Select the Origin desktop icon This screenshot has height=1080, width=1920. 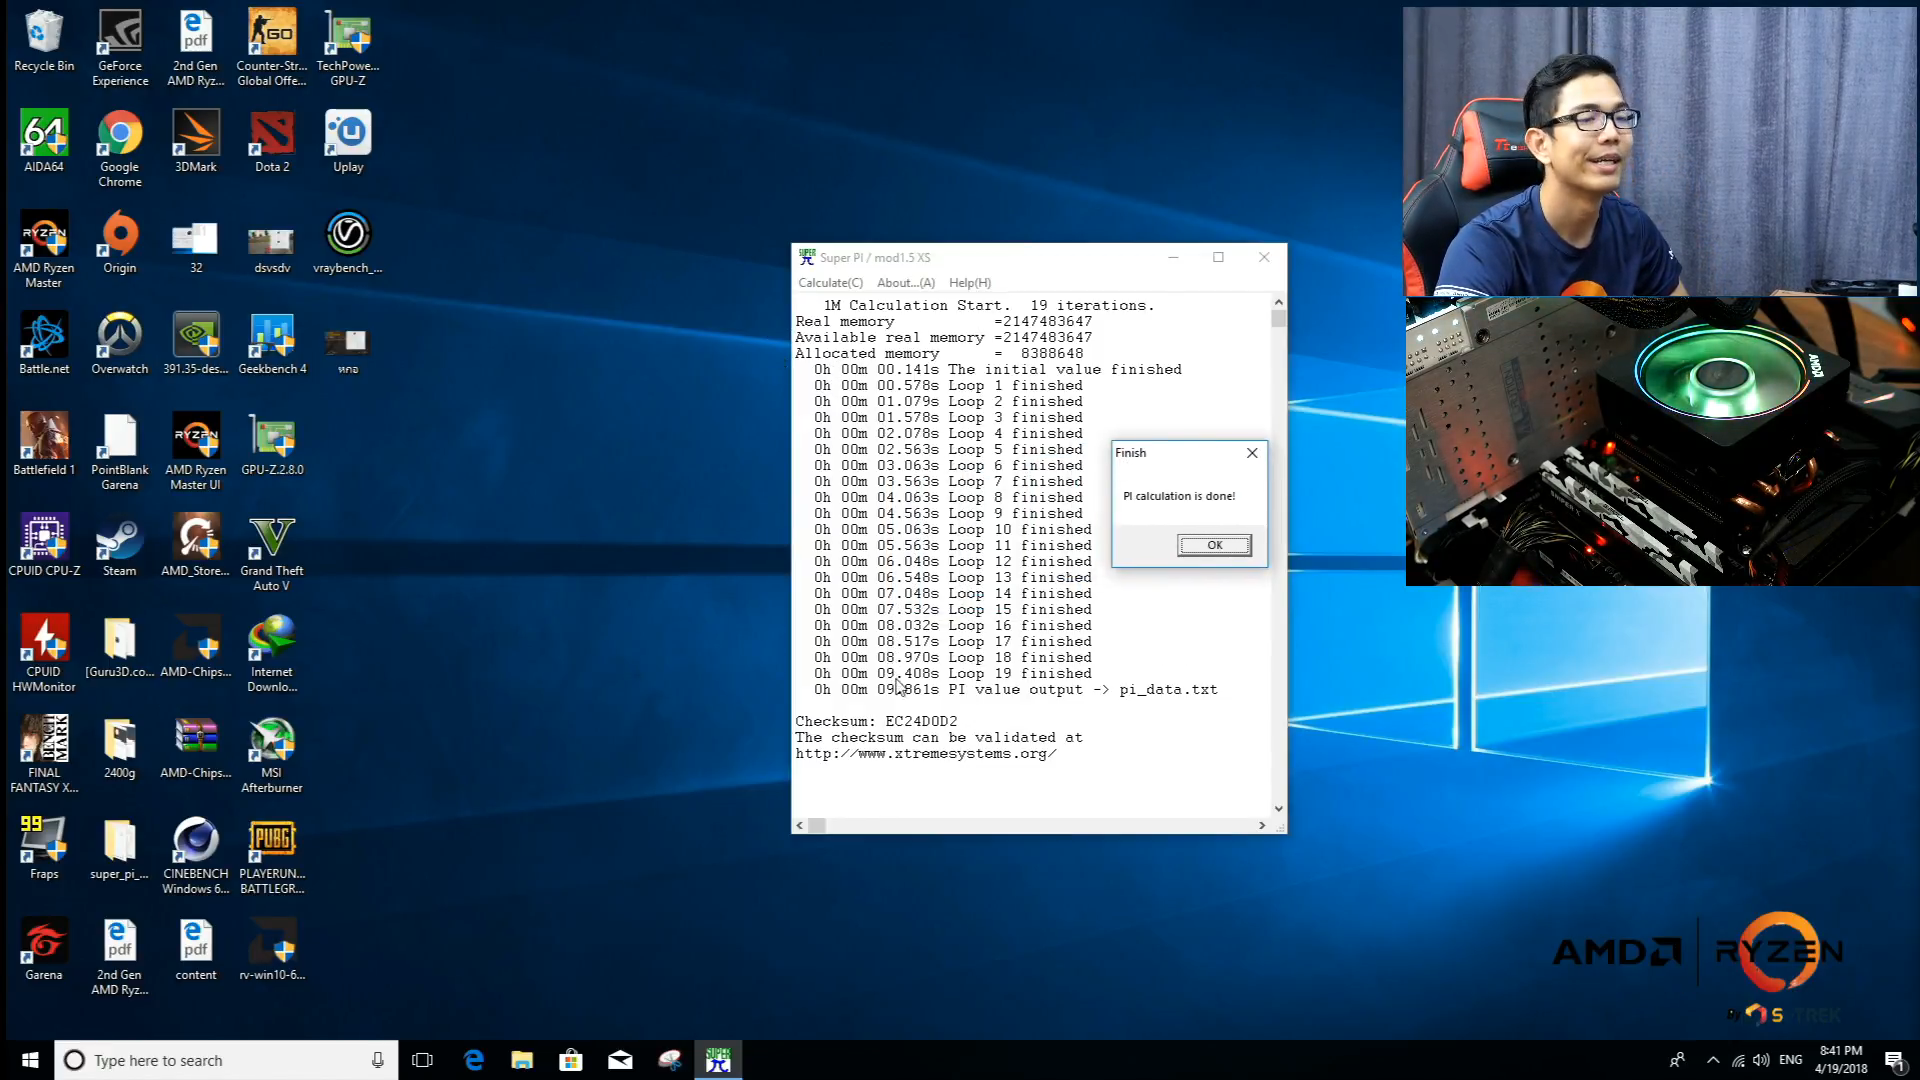[120, 243]
